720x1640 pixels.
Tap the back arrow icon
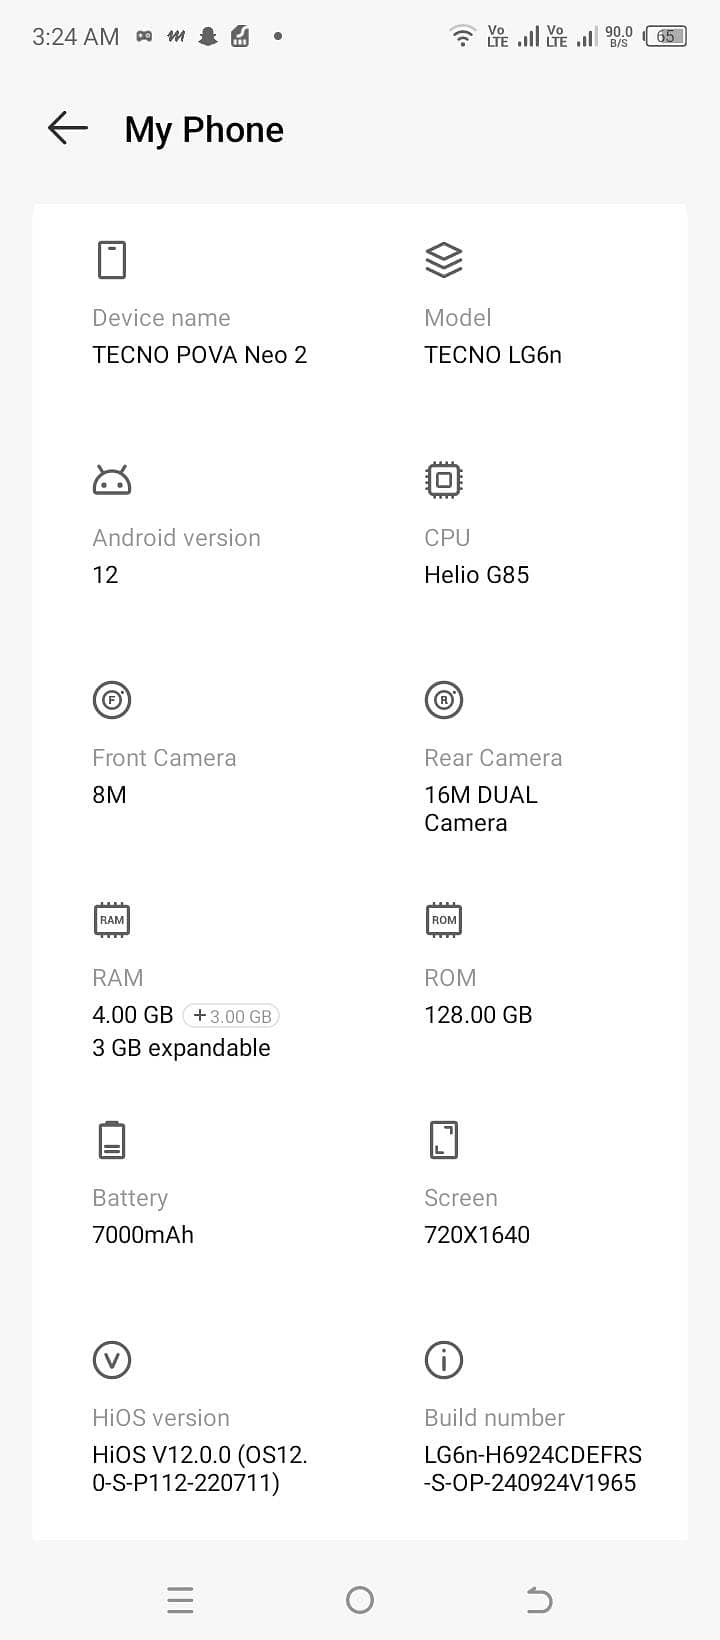68,129
